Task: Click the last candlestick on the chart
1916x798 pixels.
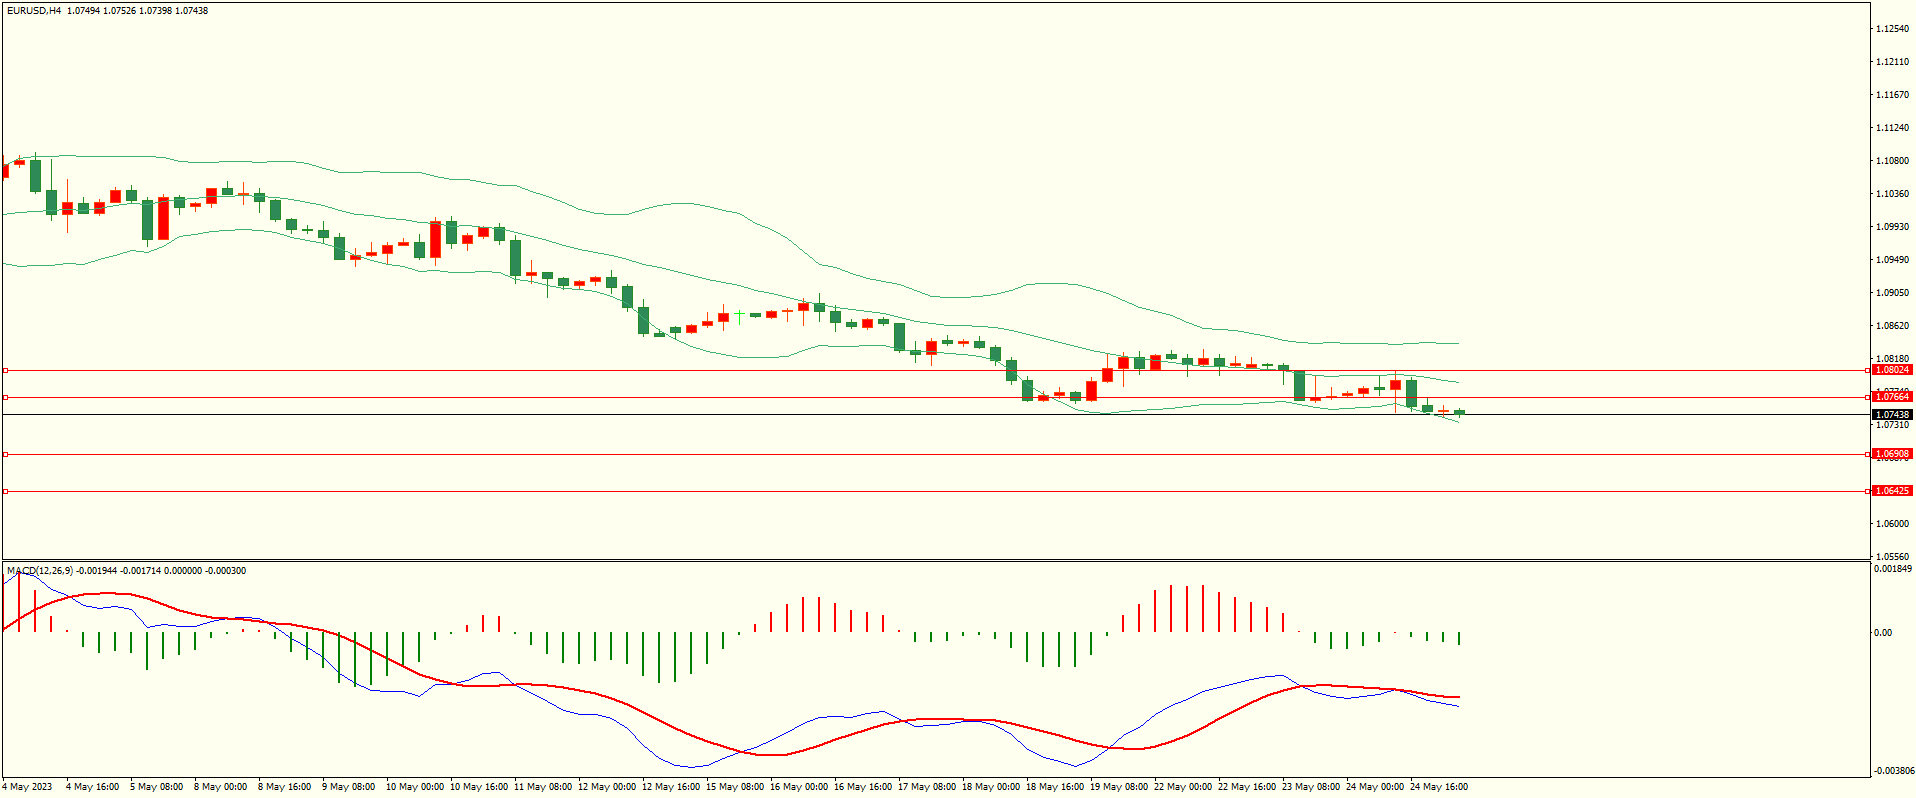Action: (x=1460, y=412)
